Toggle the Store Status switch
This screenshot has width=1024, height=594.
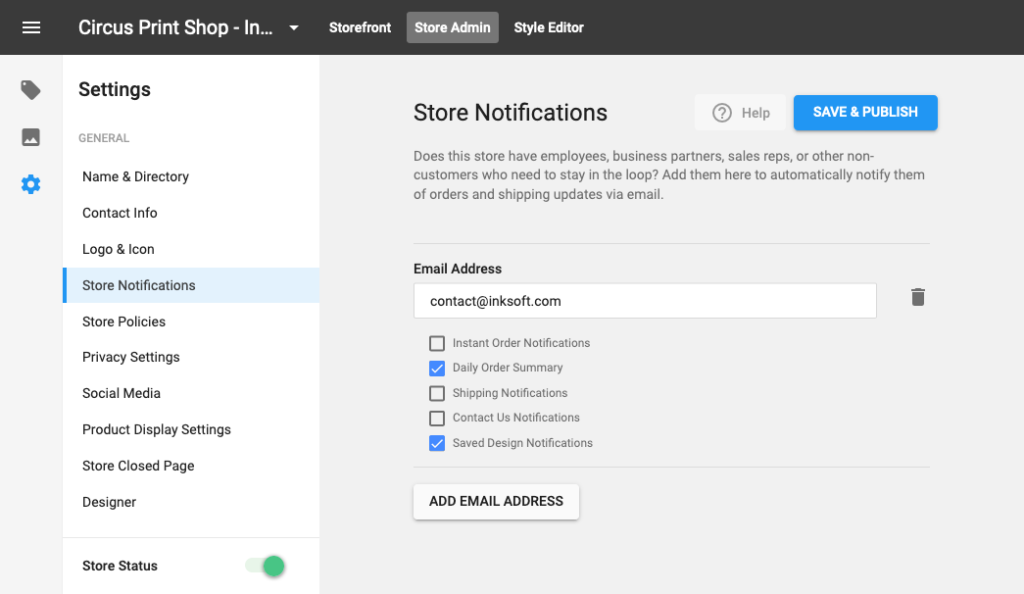click(265, 566)
